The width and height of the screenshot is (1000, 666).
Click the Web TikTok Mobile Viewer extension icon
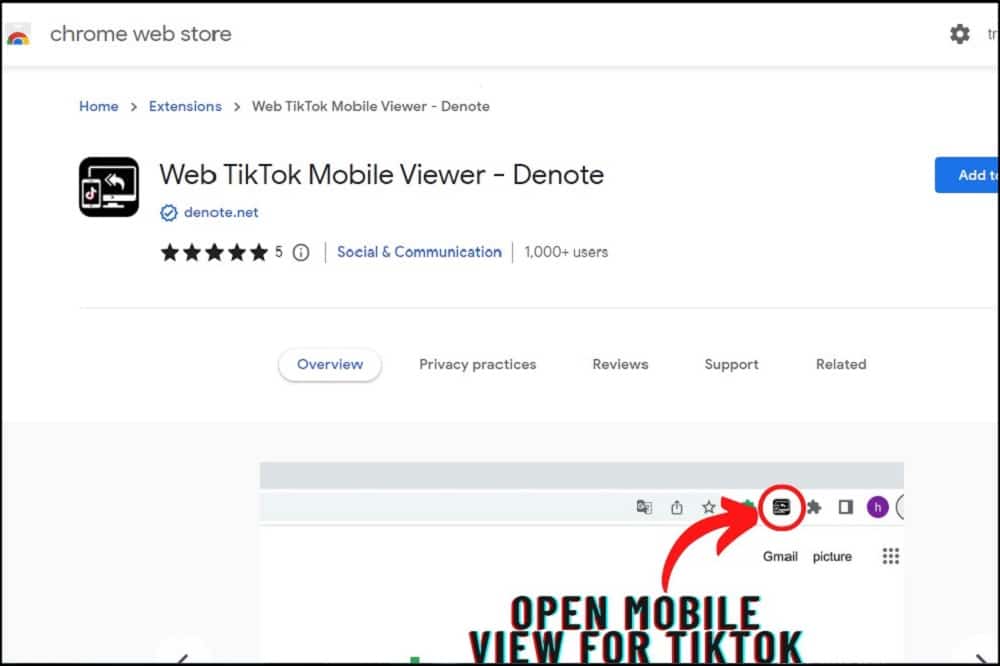(109, 187)
